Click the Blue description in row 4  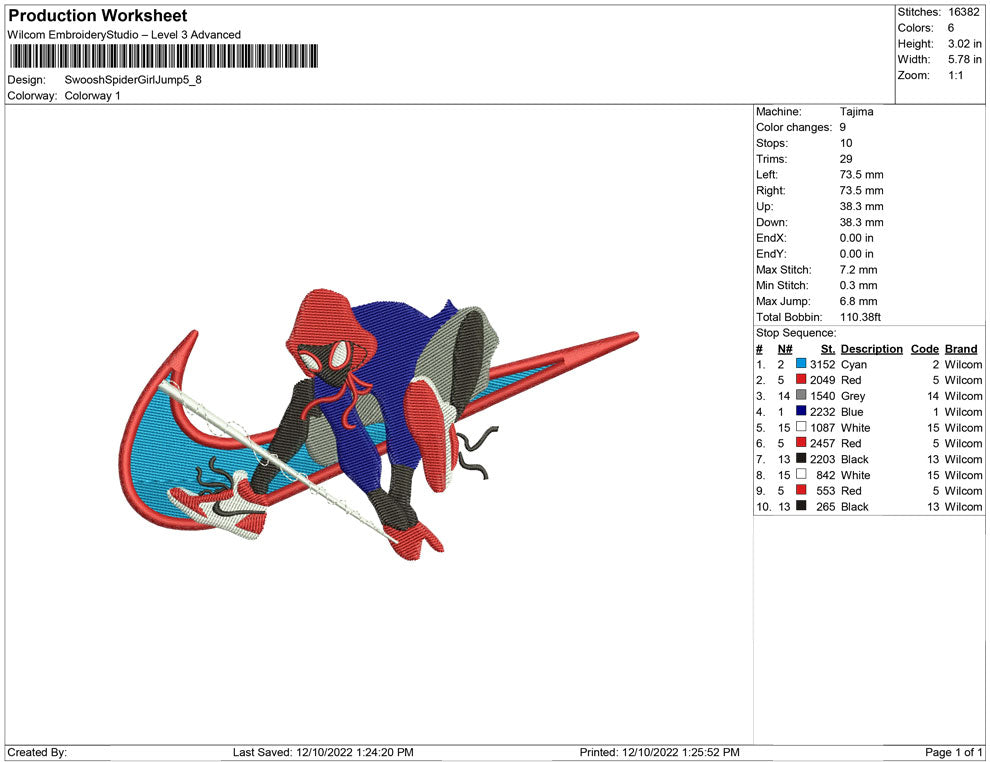[852, 412]
